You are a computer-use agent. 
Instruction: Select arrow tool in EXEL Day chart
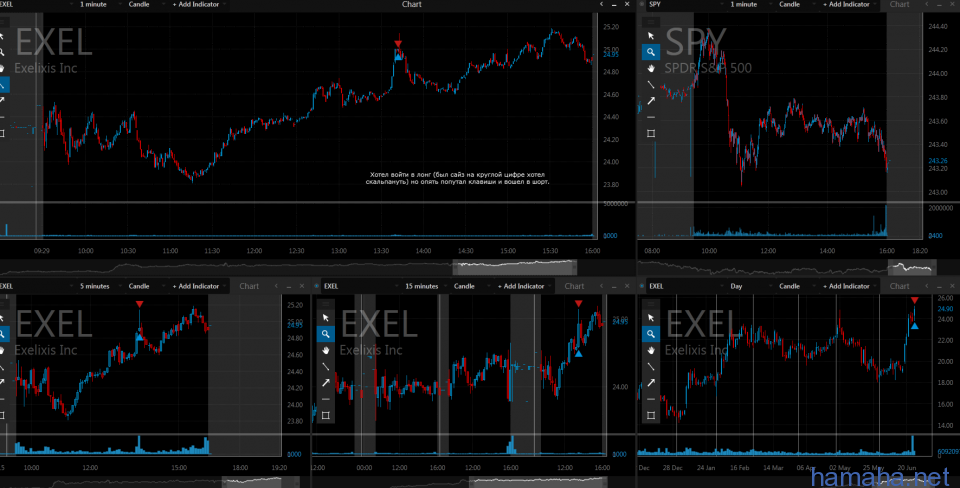pos(651,382)
